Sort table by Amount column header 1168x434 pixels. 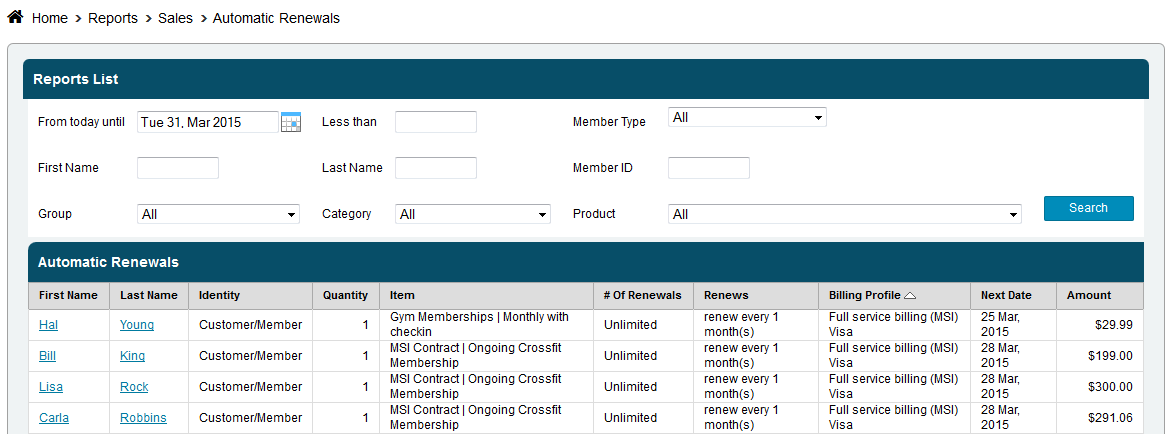click(x=1088, y=296)
